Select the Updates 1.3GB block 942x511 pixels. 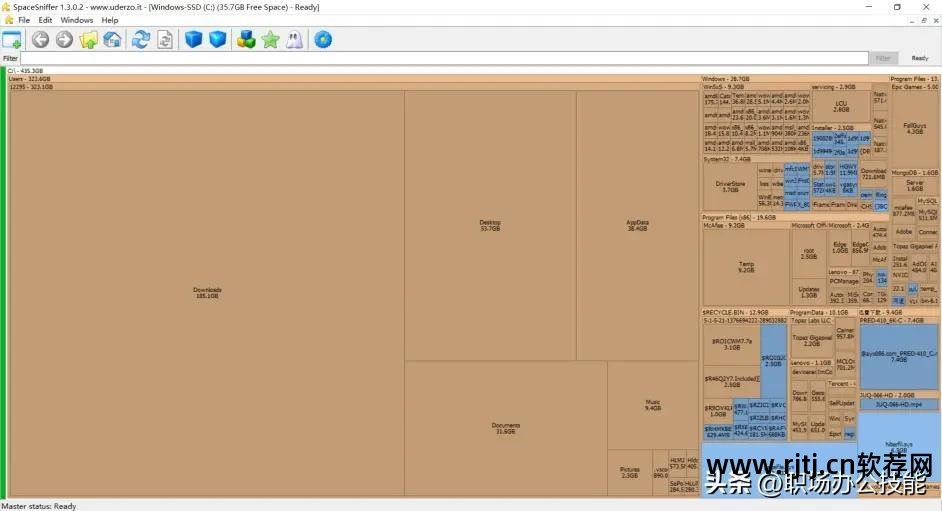point(809,292)
